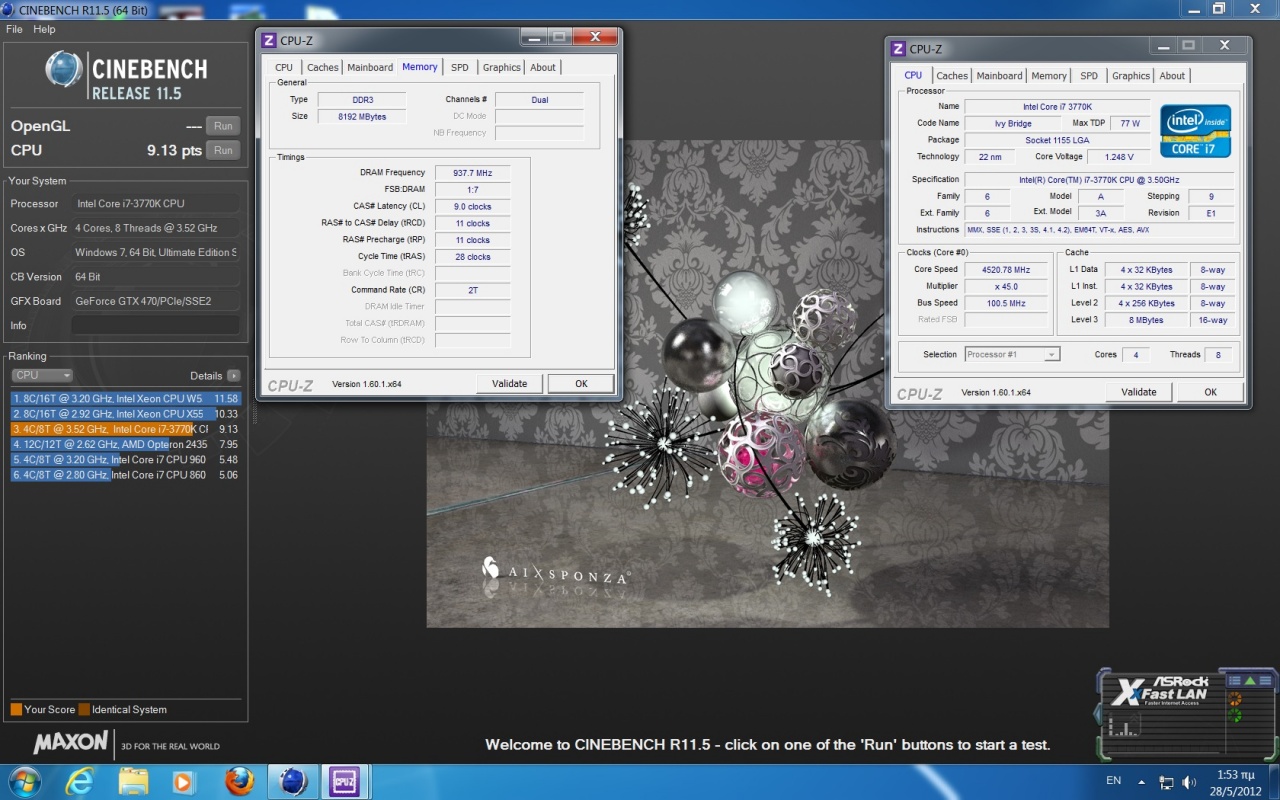Open the Windows Start menu orb
Screen dimensions: 1280x800
(x=24, y=781)
